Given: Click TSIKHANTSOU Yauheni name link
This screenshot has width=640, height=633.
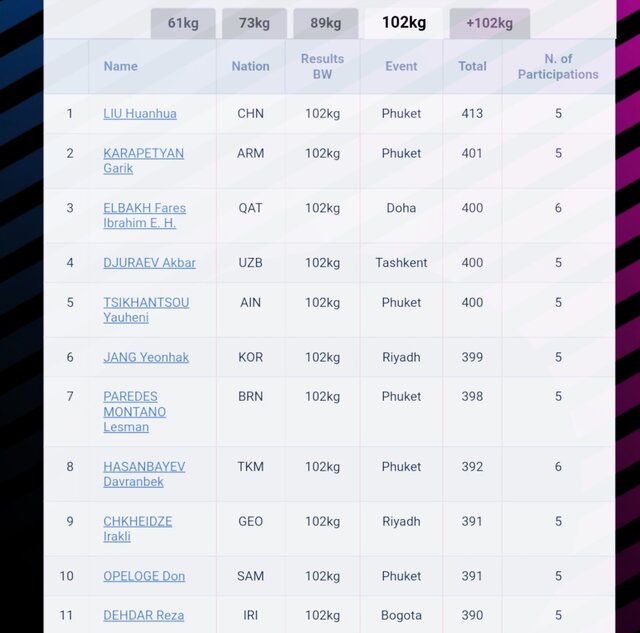Looking at the screenshot, I should [145, 309].
